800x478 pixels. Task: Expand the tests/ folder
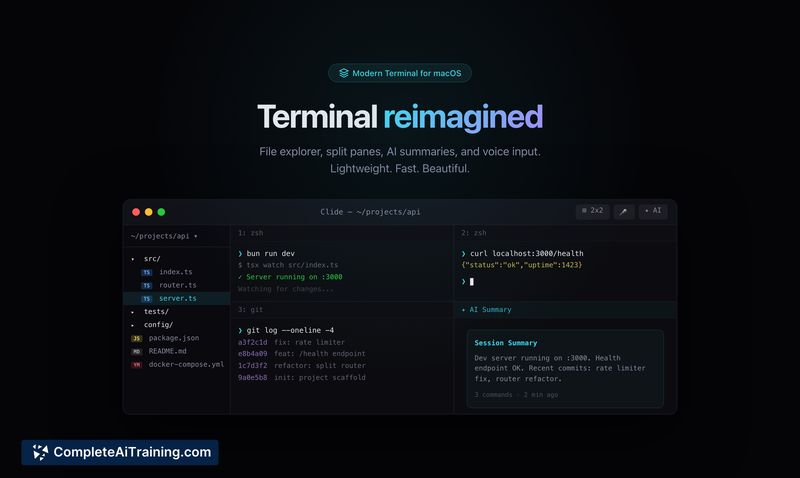coord(151,311)
